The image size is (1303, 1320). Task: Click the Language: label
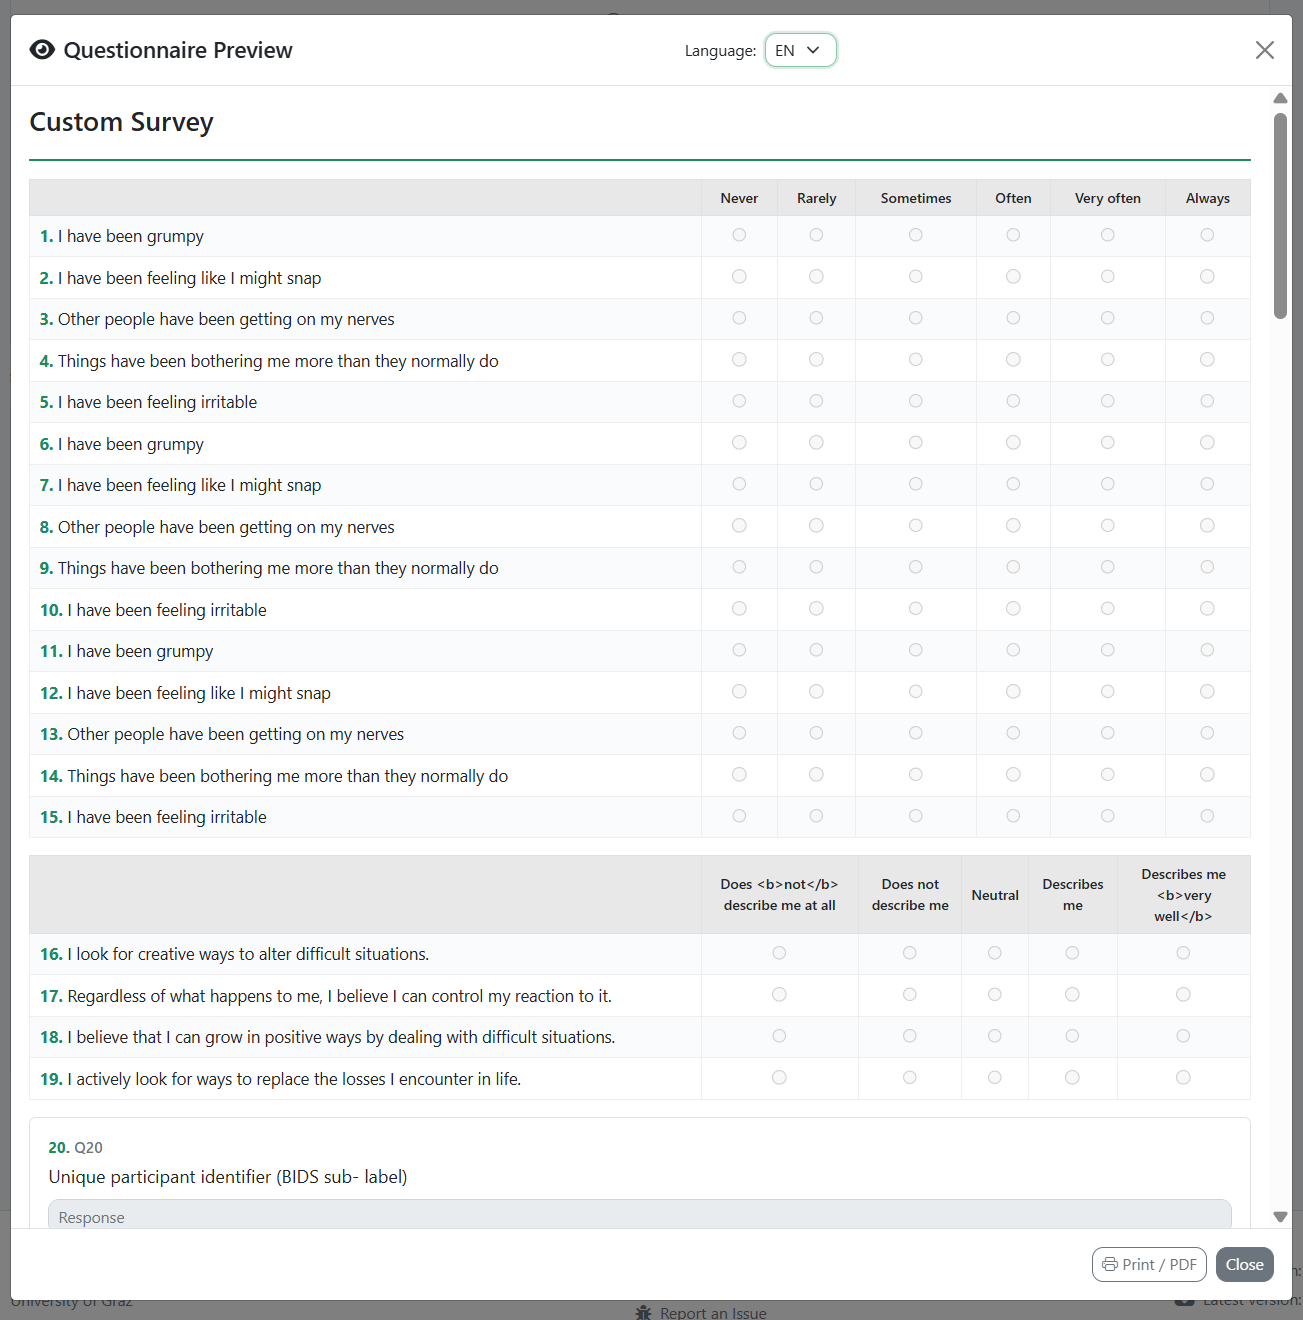[x=720, y=51]
